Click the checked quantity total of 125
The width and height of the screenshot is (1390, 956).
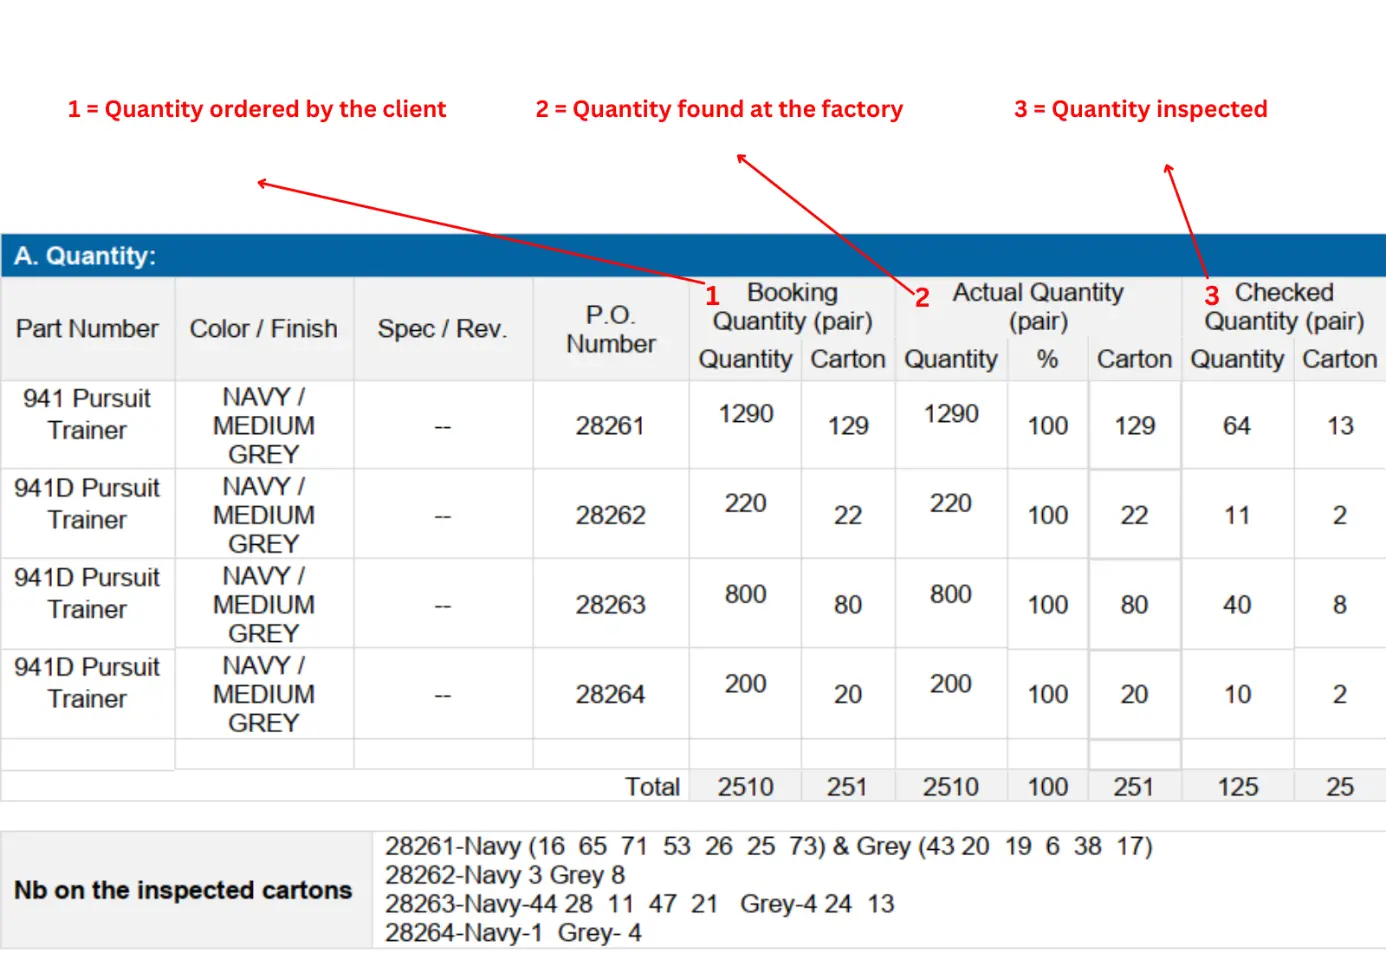(1237, 787)
